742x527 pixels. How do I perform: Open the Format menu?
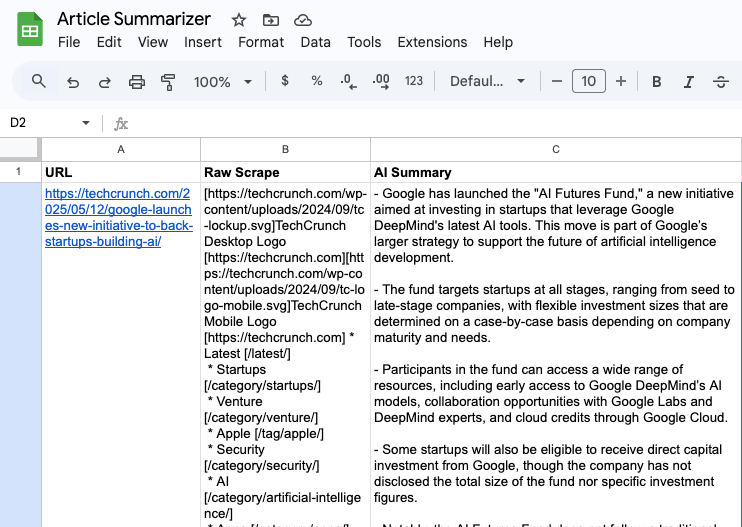tap(261, 42)
